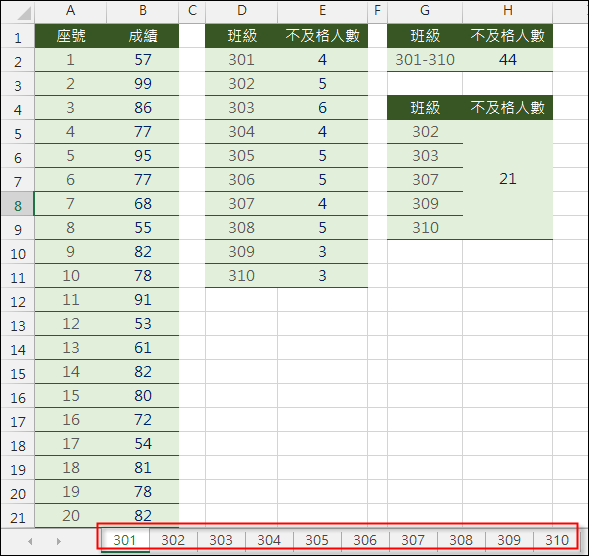
Task: Click the next sheet navigation arrow
Action: [59, 541]
